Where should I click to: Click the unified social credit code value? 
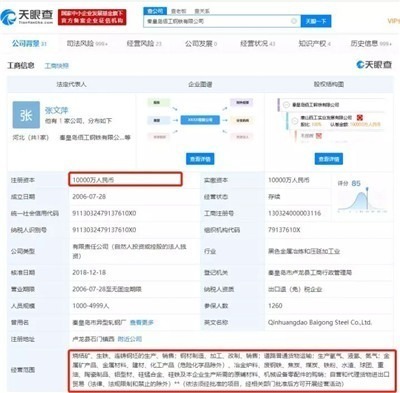pyautogui.click(x=104, y=213)
